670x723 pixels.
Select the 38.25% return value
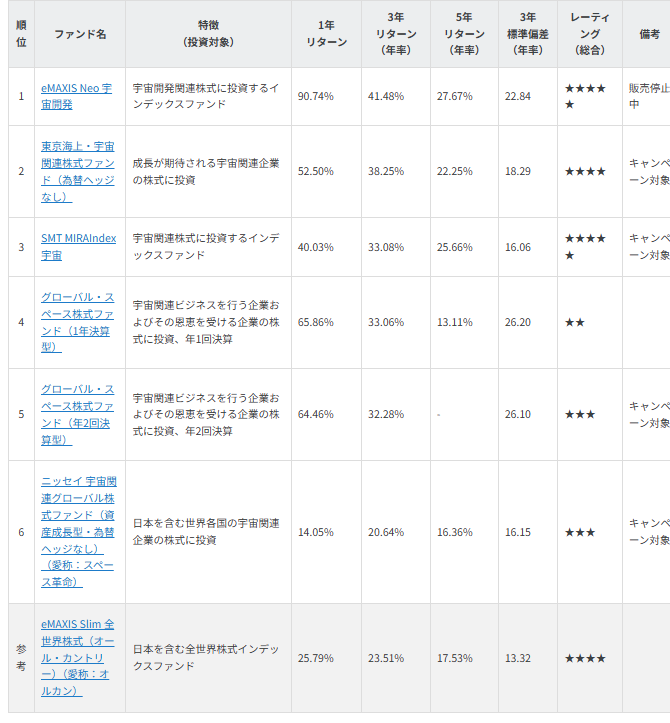(386, 172)
